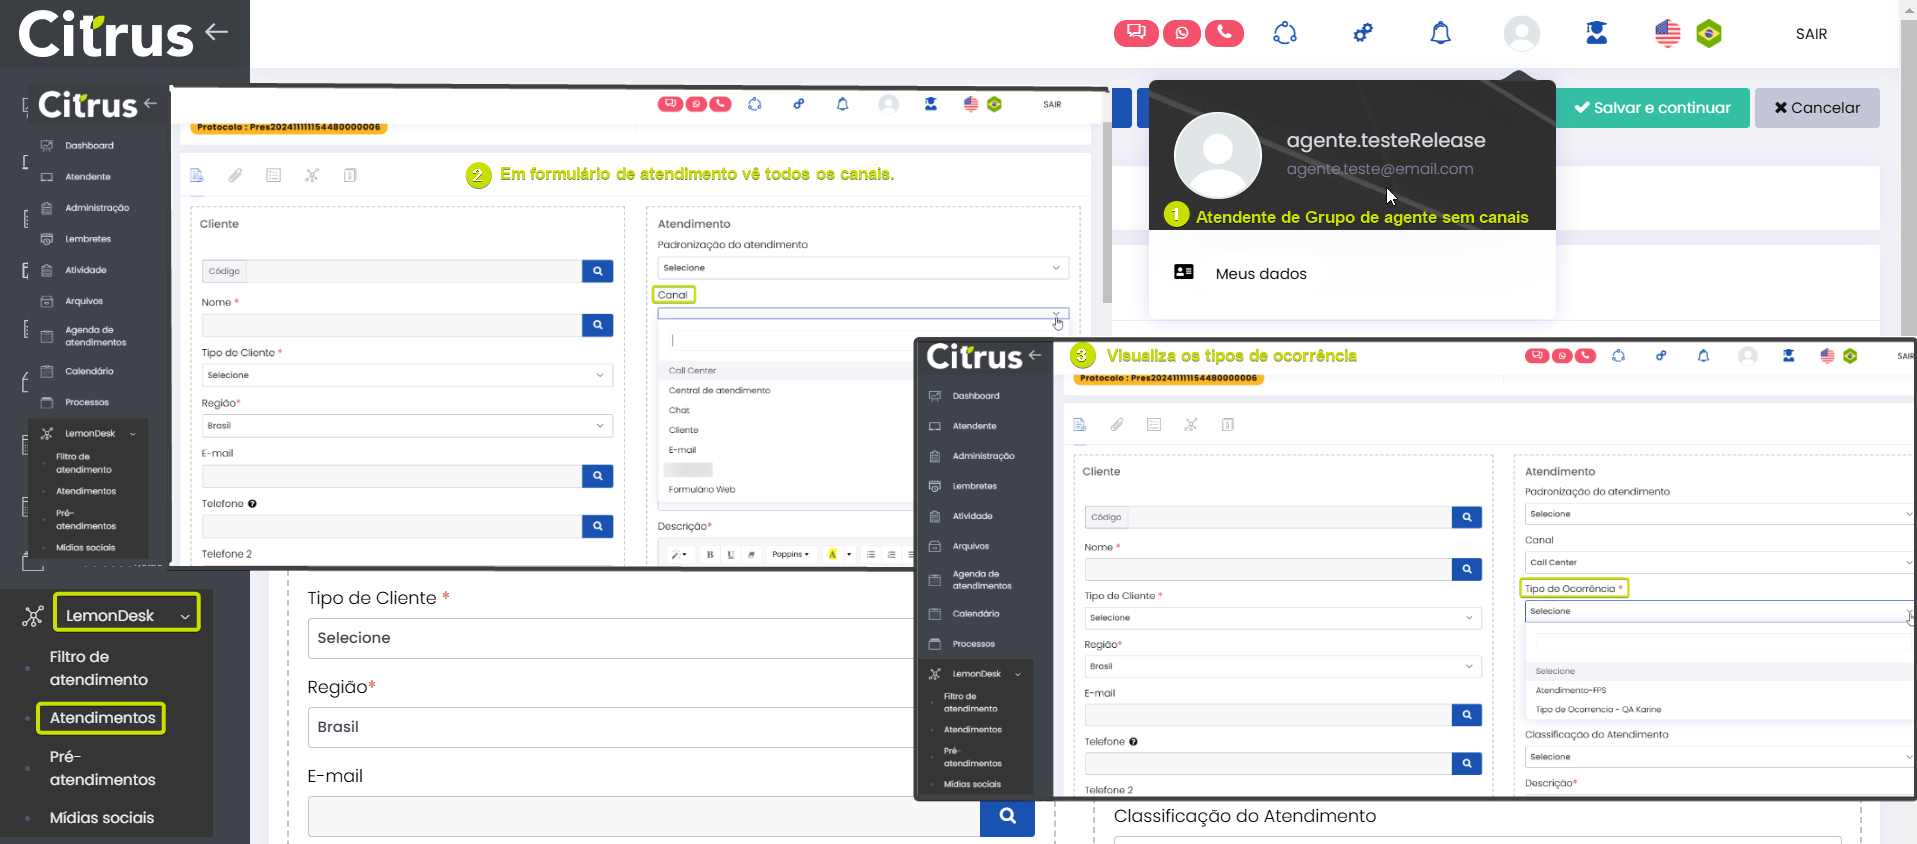Open the large Tipo de Cliente Selecione dropdown
This screenshot has height=844, width=1917.
coord(610,638)
